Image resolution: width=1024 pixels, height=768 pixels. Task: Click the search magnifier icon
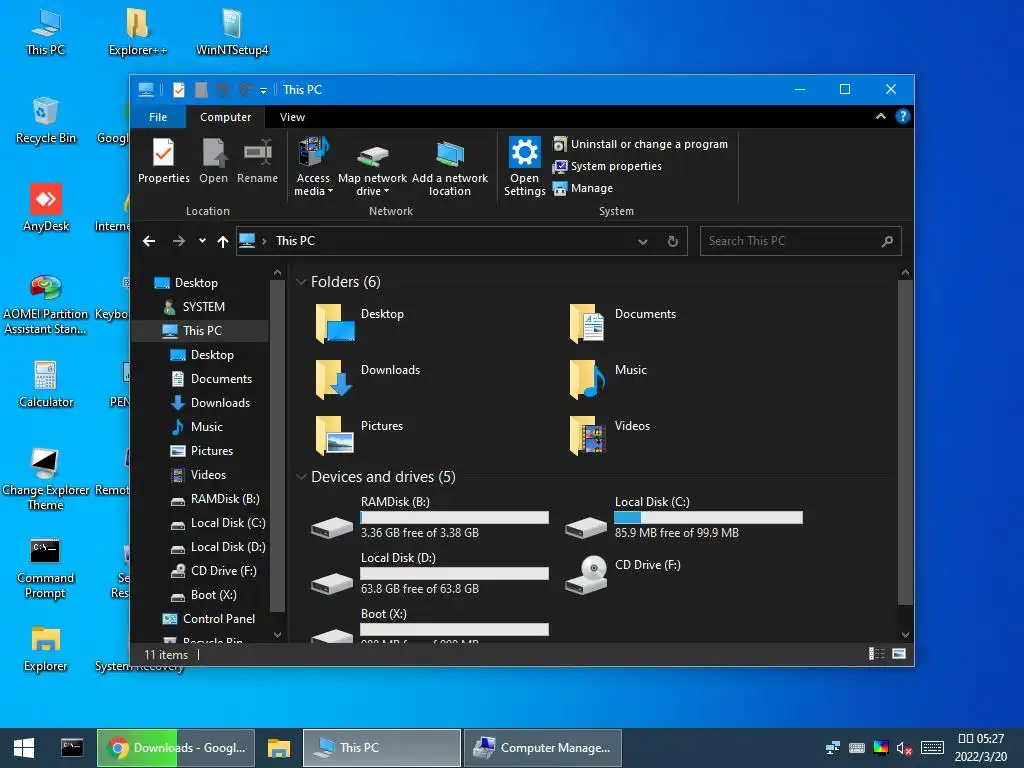[x=887, y=241]
